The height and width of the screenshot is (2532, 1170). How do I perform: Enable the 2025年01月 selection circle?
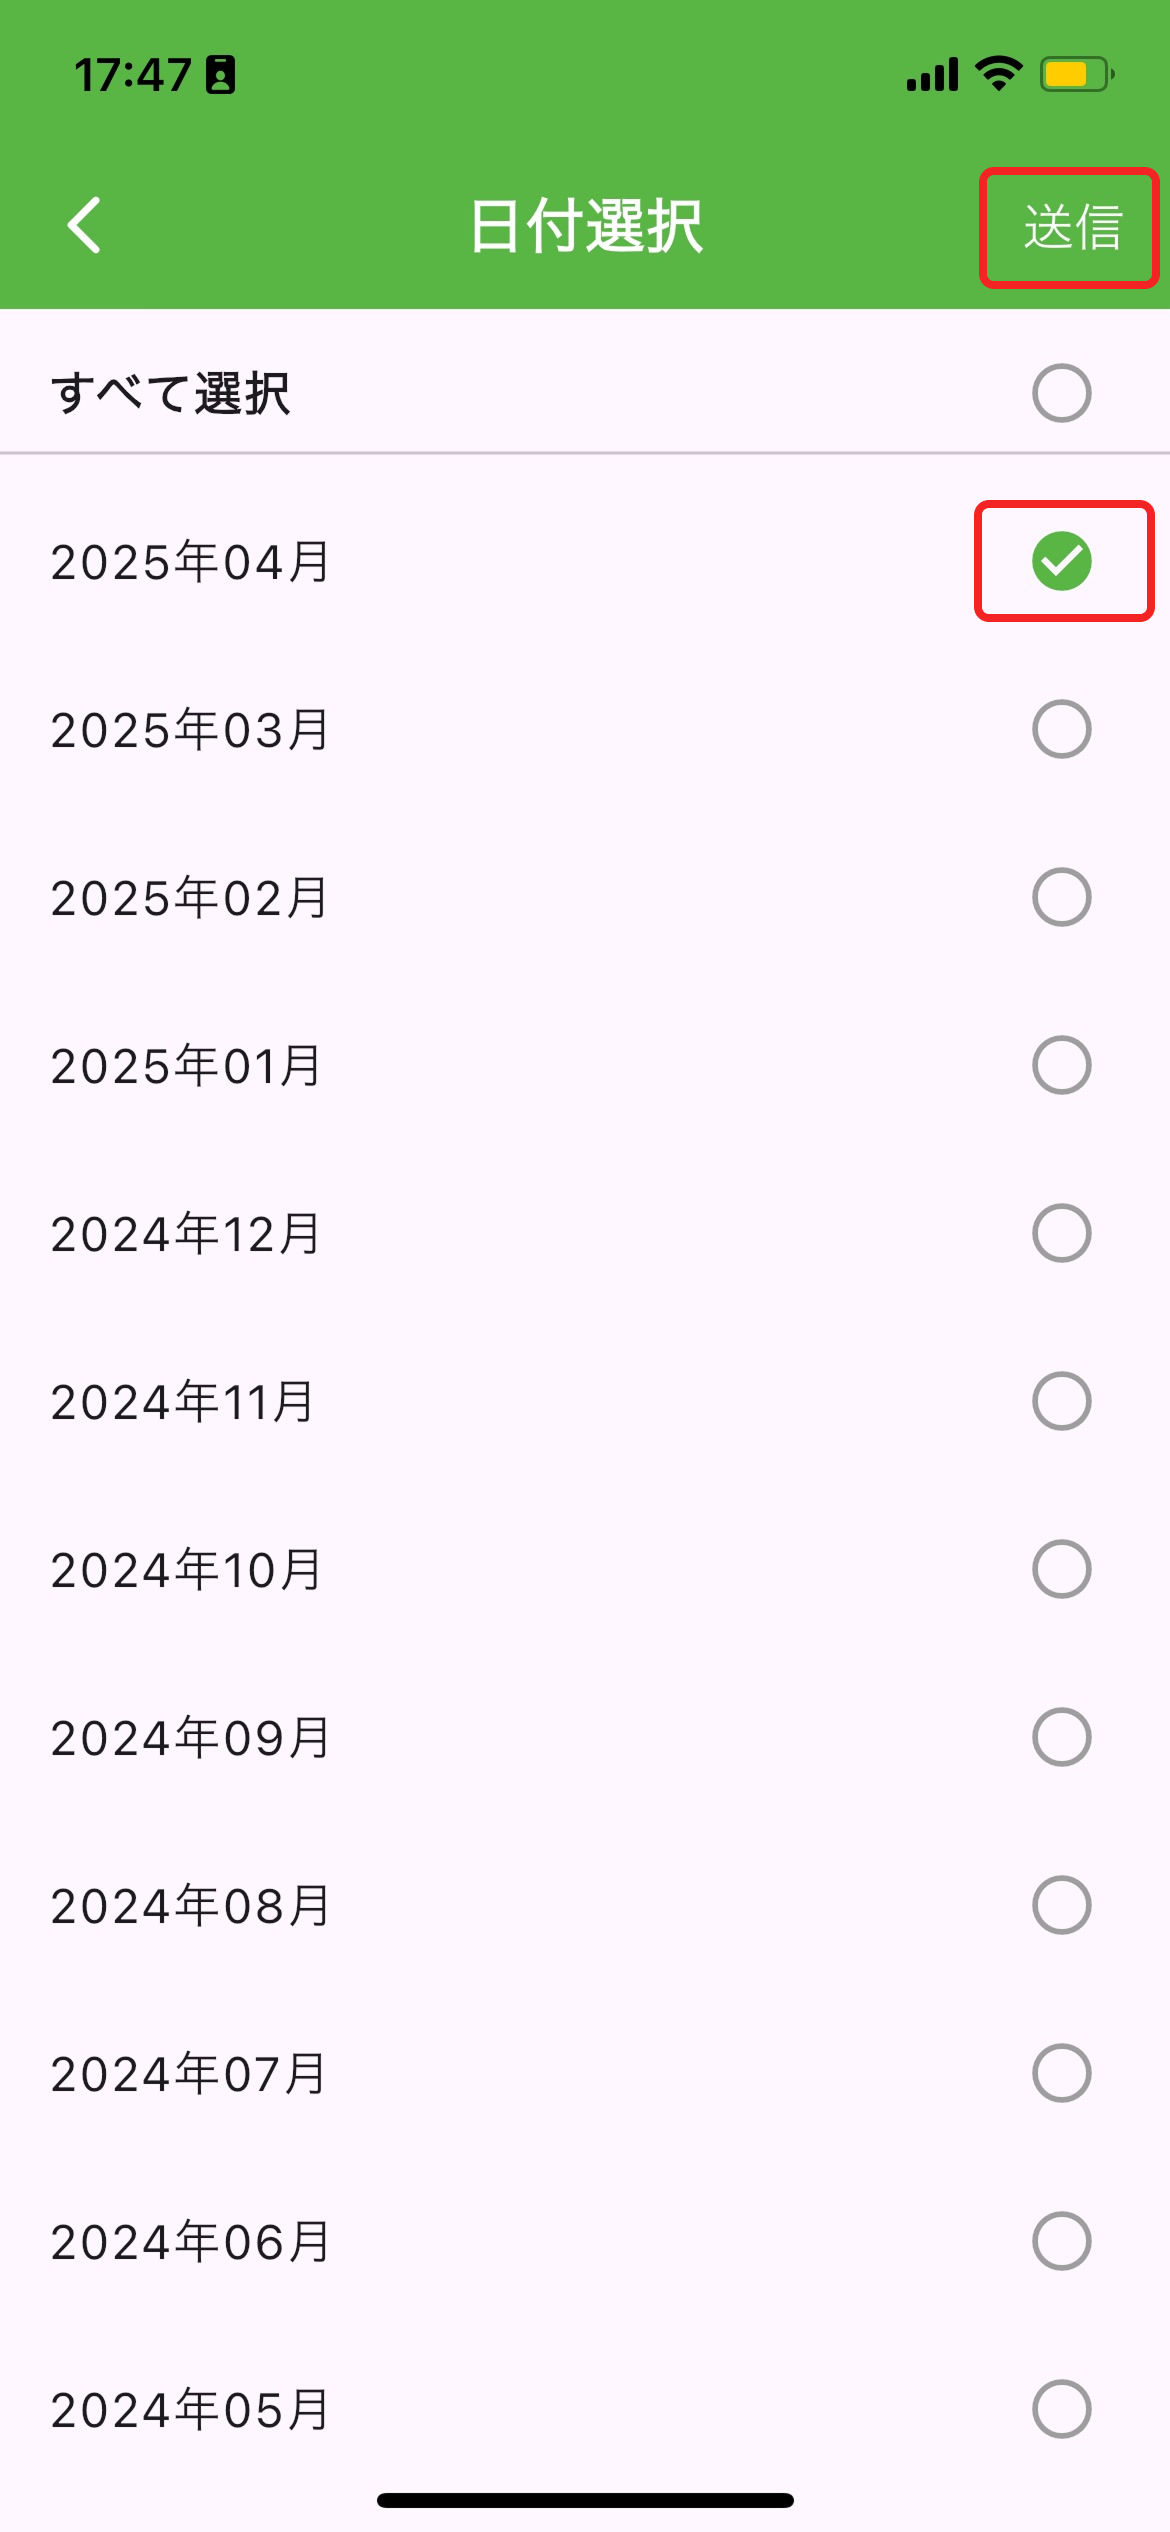click(1061, 1065)
